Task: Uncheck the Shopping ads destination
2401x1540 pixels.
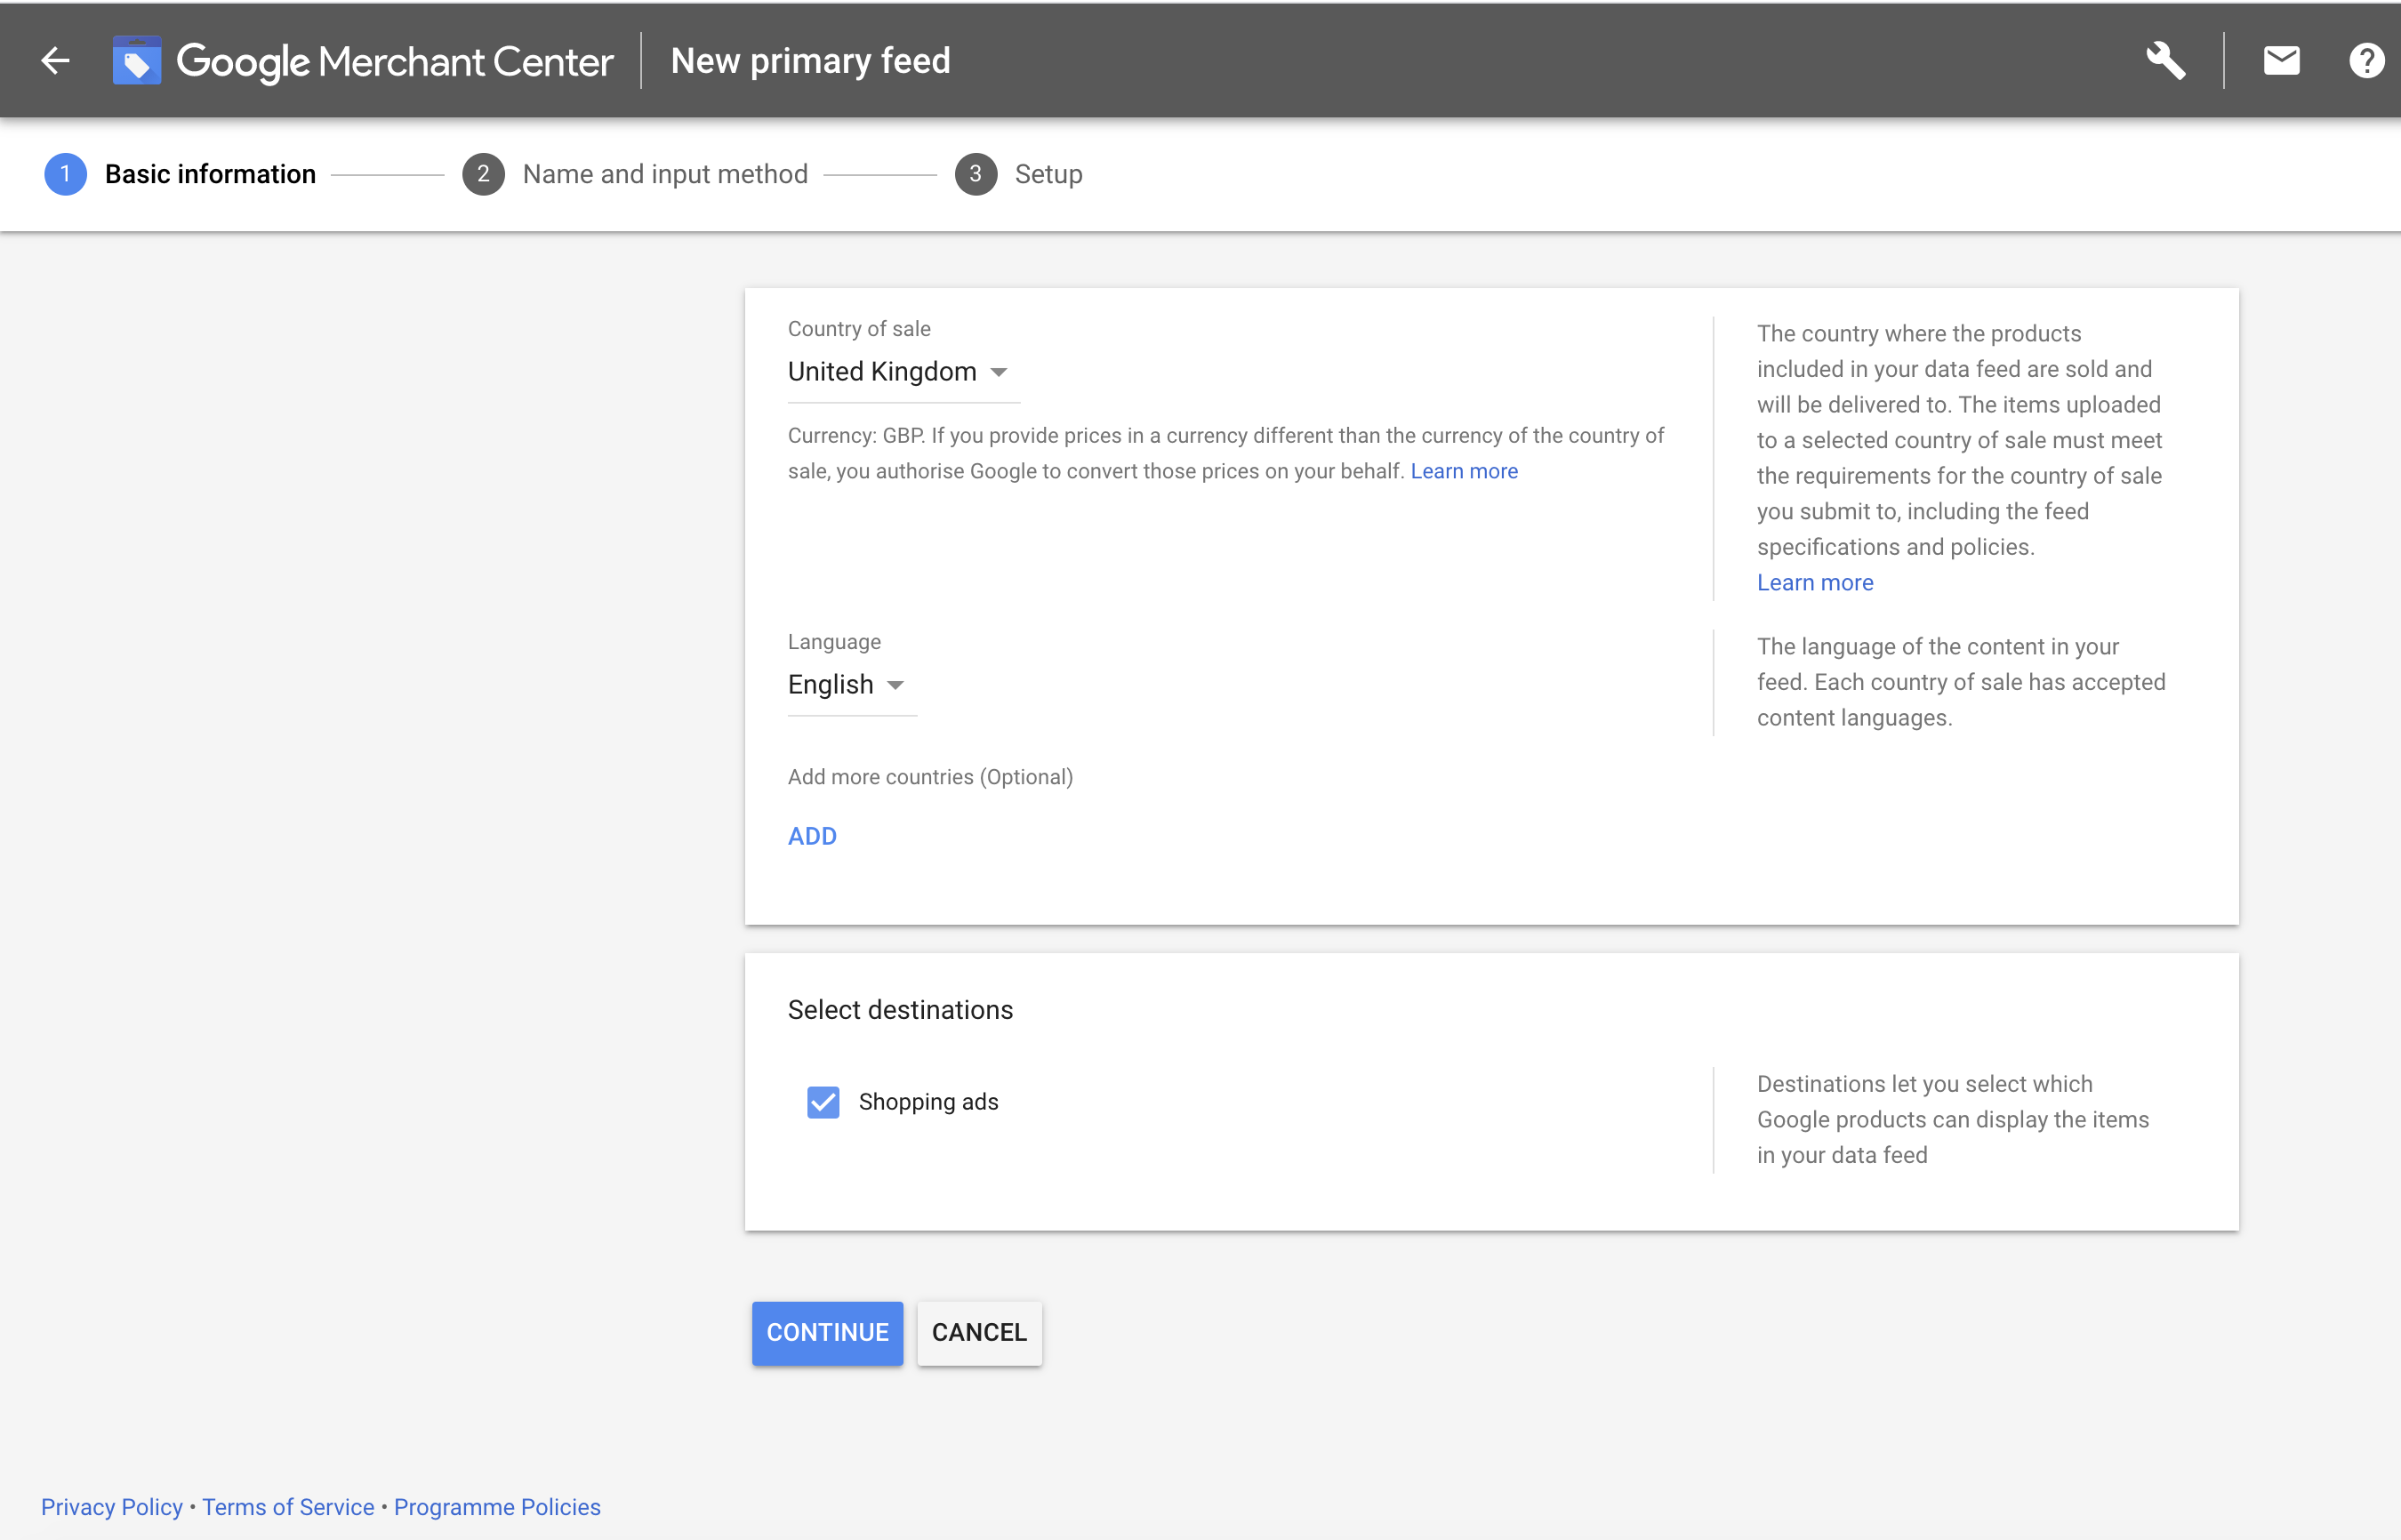Action: (x=822, y=1101)
